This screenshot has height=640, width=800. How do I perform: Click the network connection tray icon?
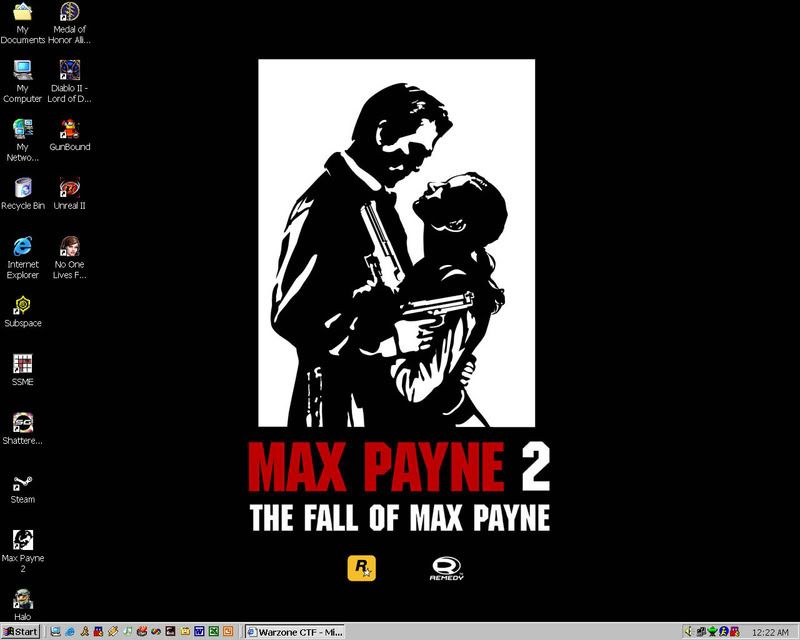click(x=701, y=632)
